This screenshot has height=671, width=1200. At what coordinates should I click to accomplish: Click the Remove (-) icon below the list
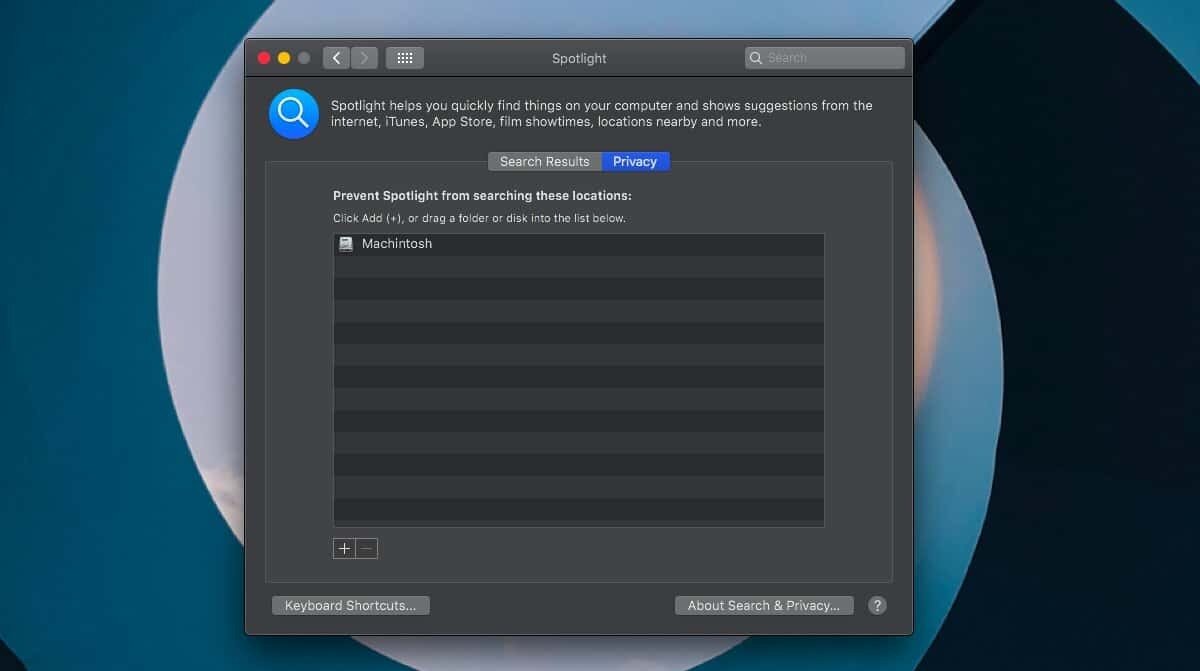coord(367,548)
